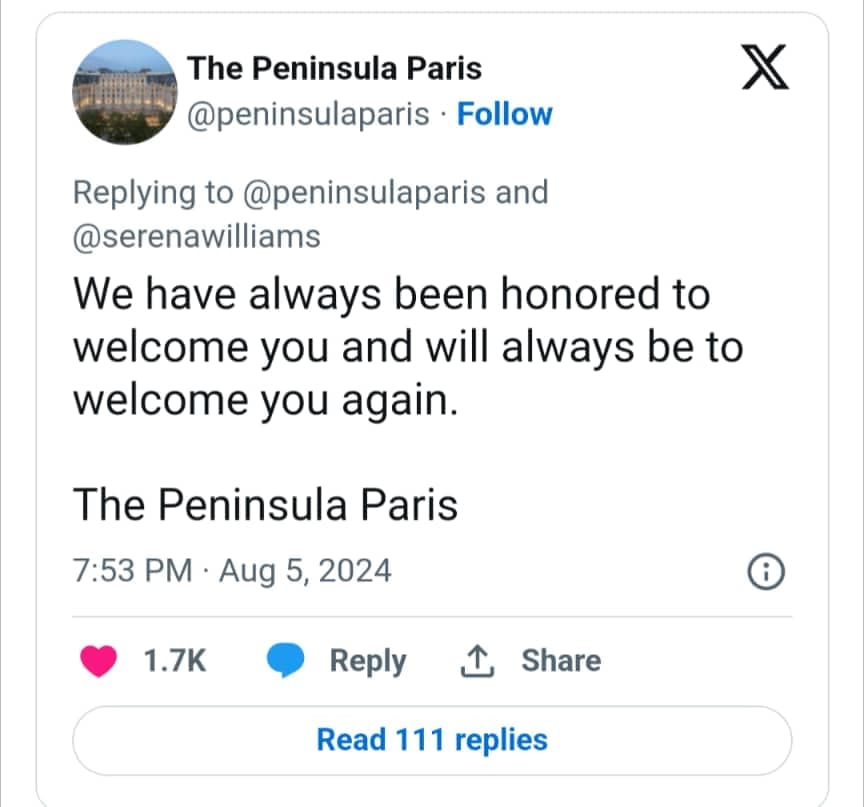Click the share upload arrow icon
Screen dimensions: 864x807
[478, 661]
